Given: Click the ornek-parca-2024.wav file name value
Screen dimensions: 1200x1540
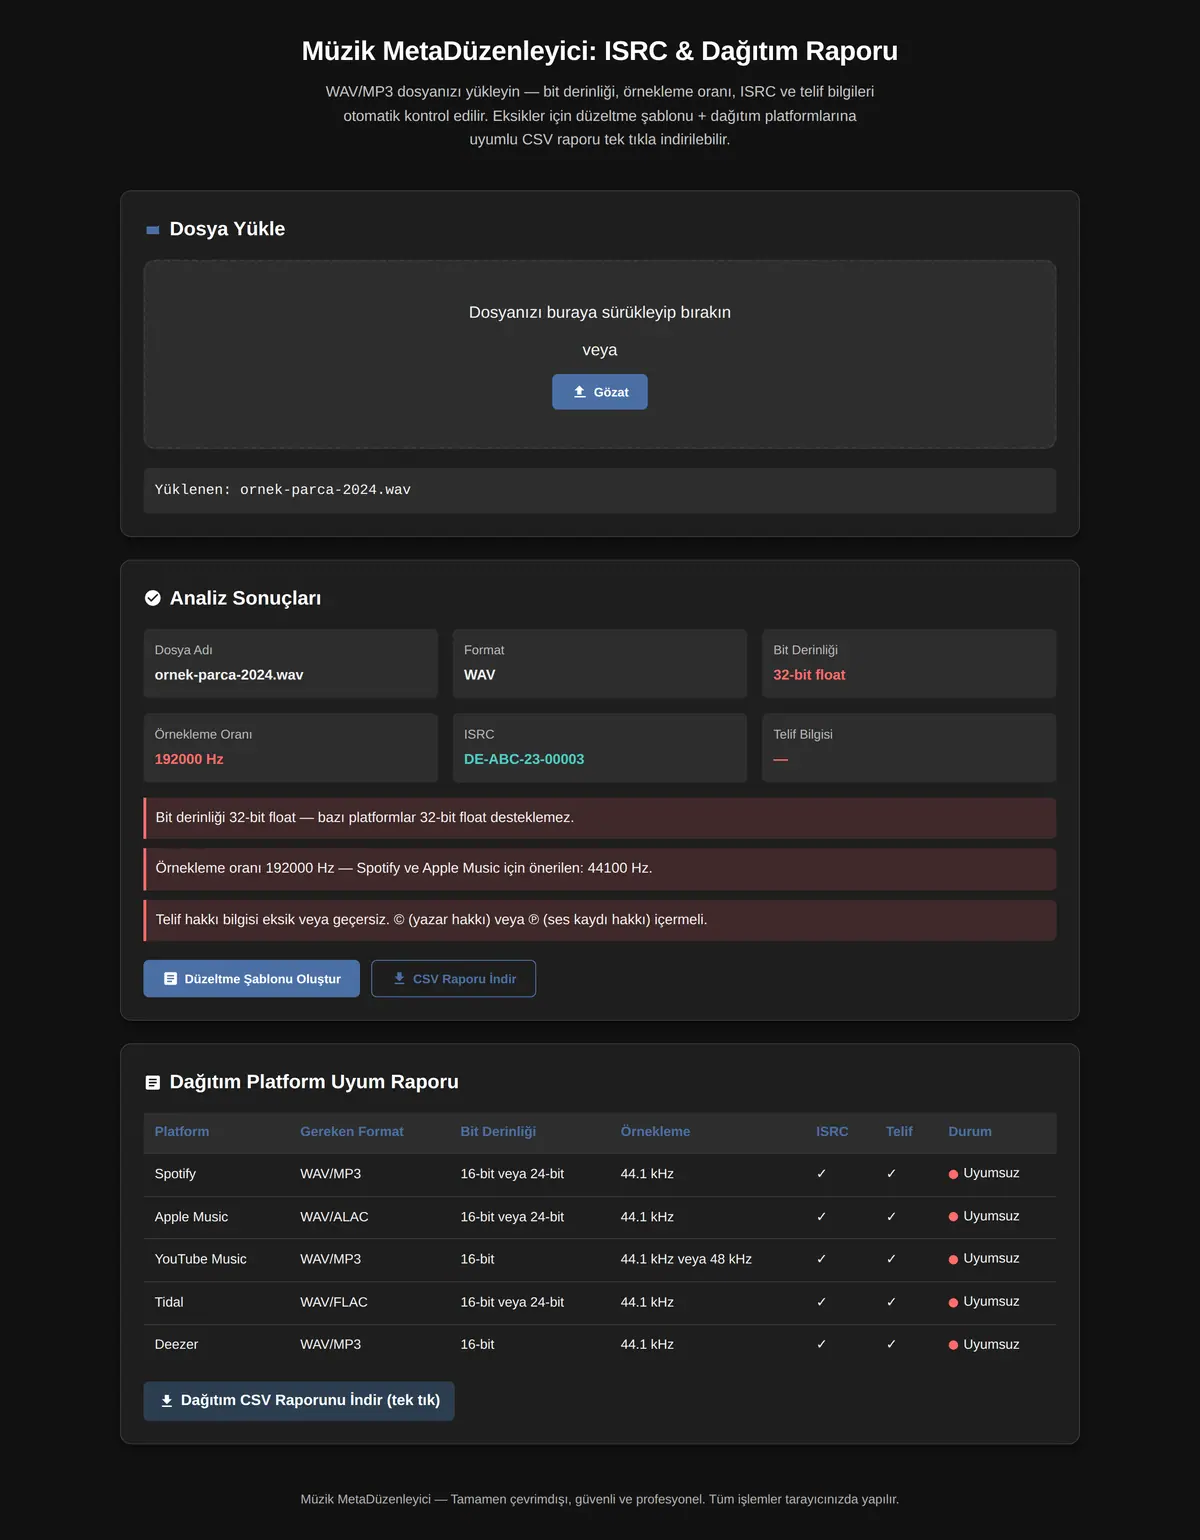Looking at the screenshot, I should 229,675.
